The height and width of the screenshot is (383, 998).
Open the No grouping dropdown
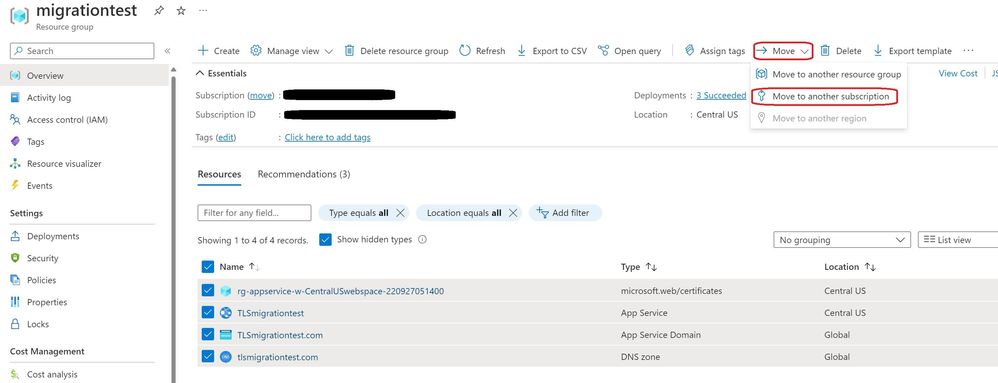click(841, 240)
